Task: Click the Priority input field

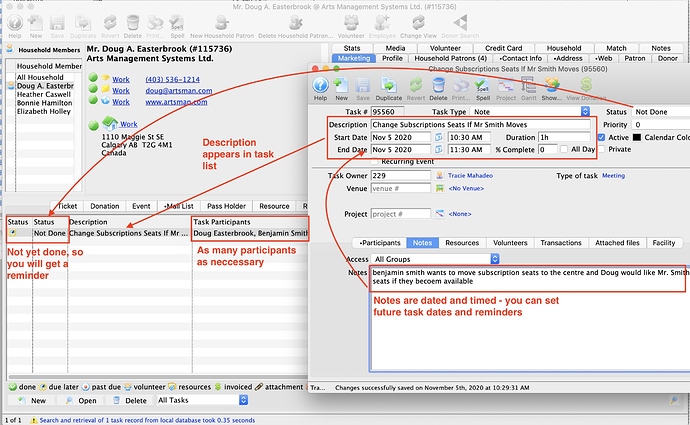Action: tap(661, 125)
